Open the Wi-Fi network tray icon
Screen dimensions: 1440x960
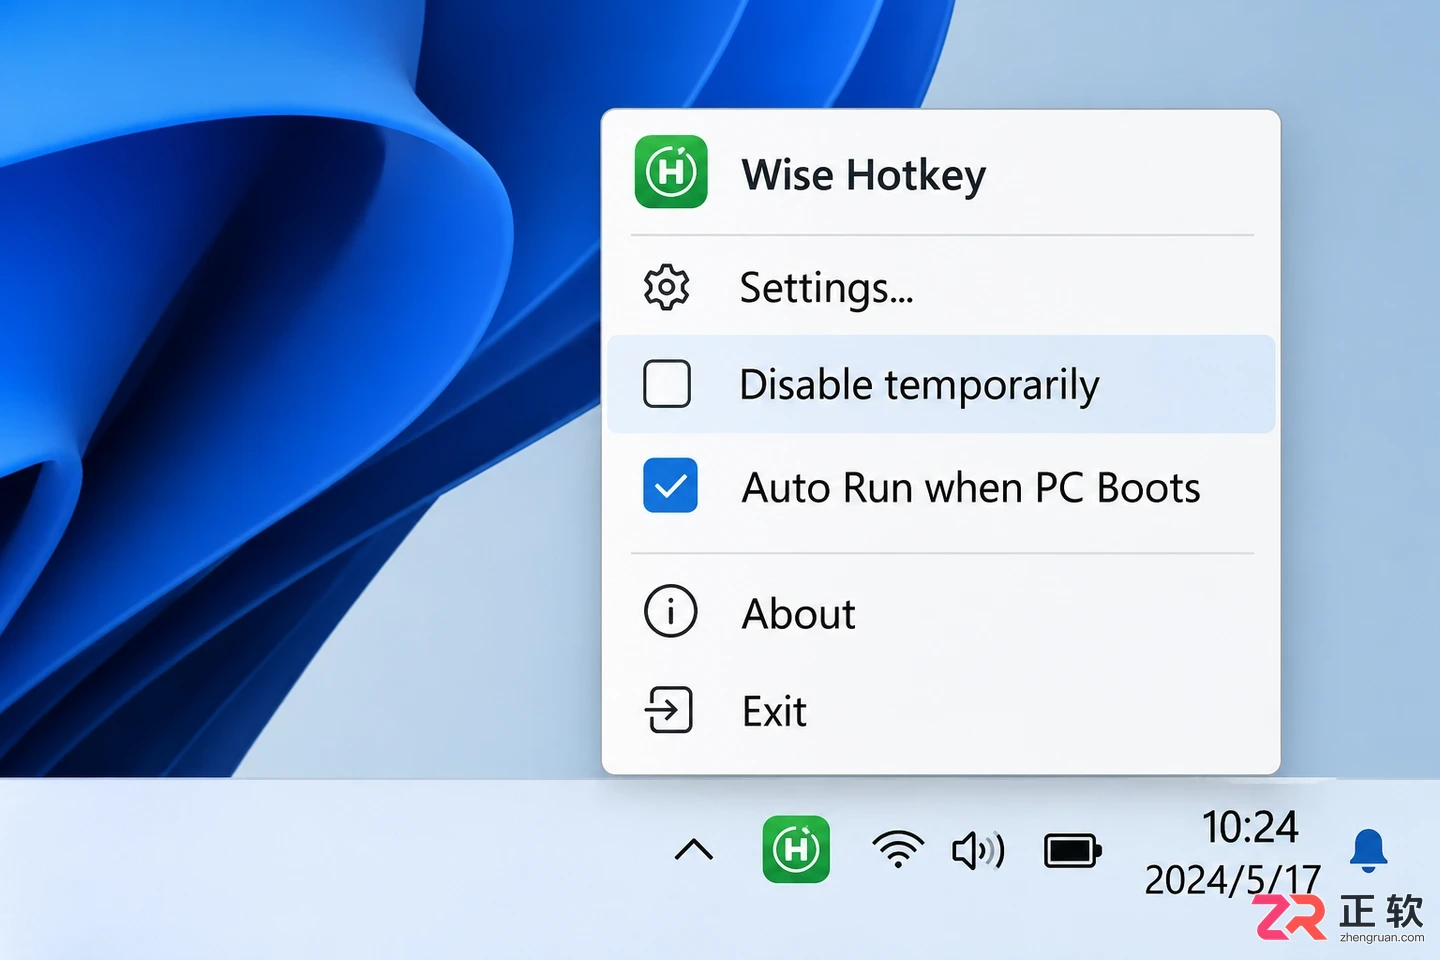pos(898,849)
